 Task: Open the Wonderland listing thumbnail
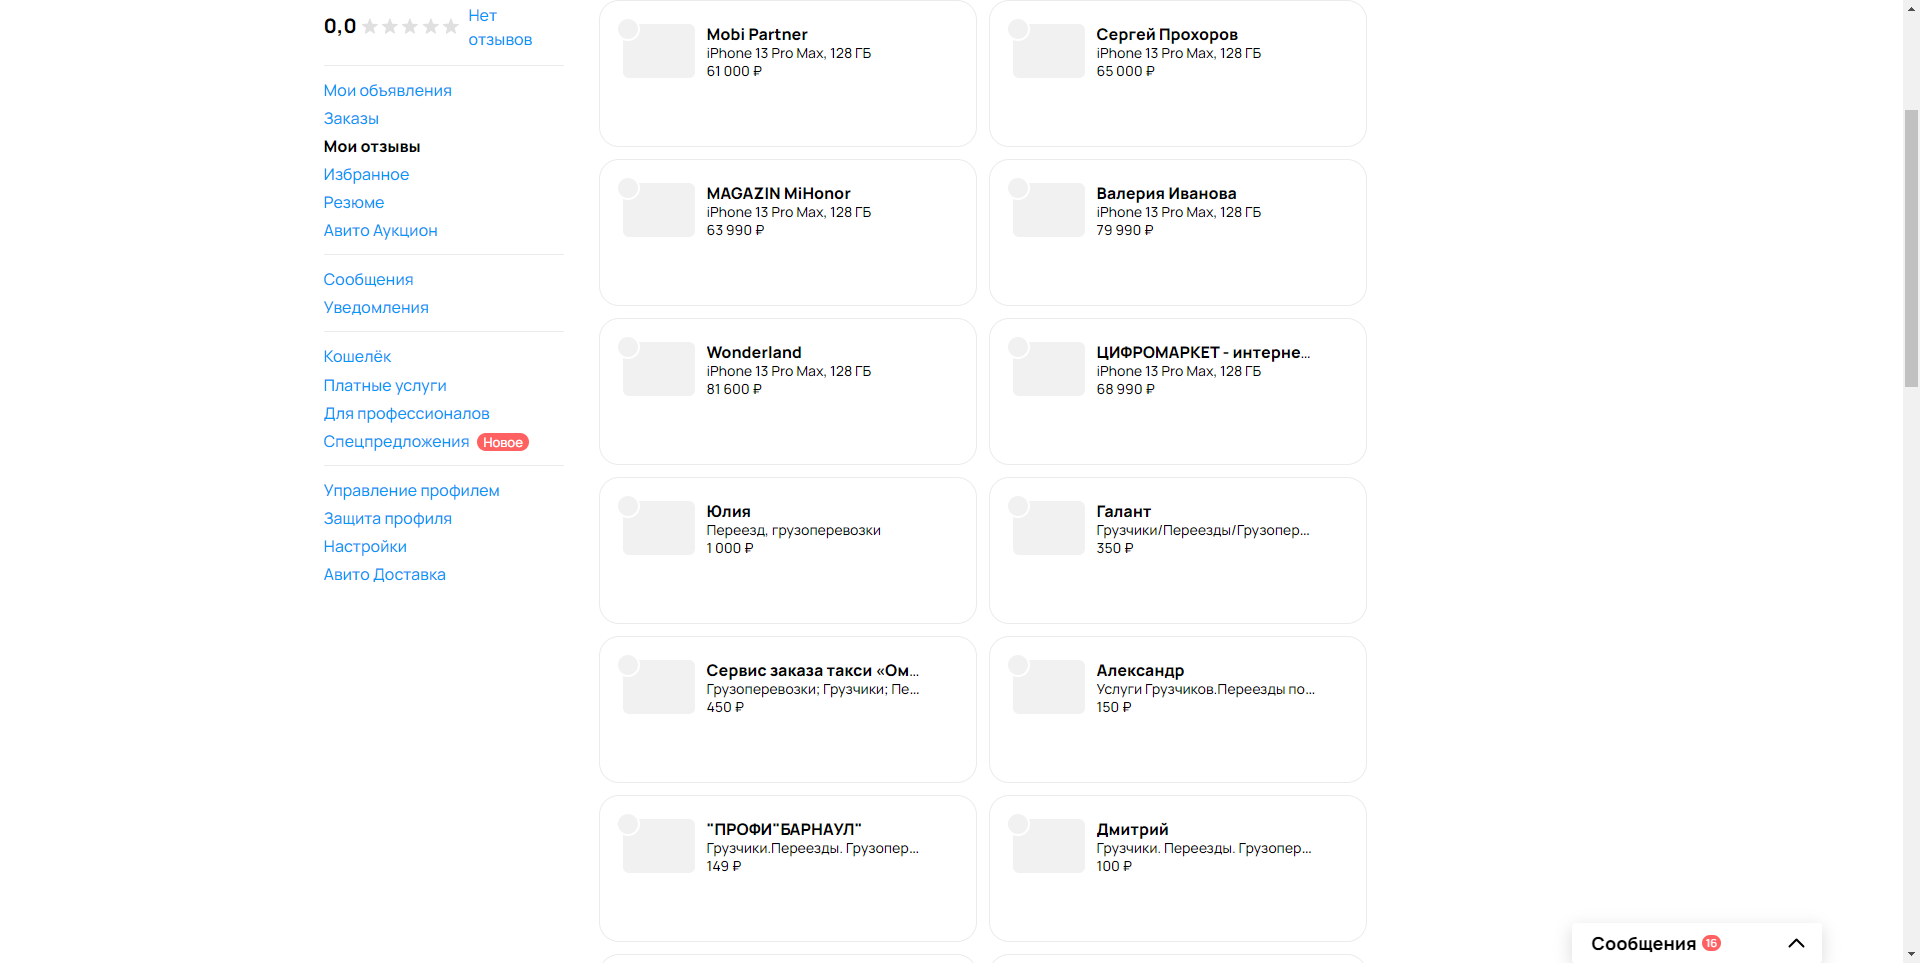(x=659, y=369)
